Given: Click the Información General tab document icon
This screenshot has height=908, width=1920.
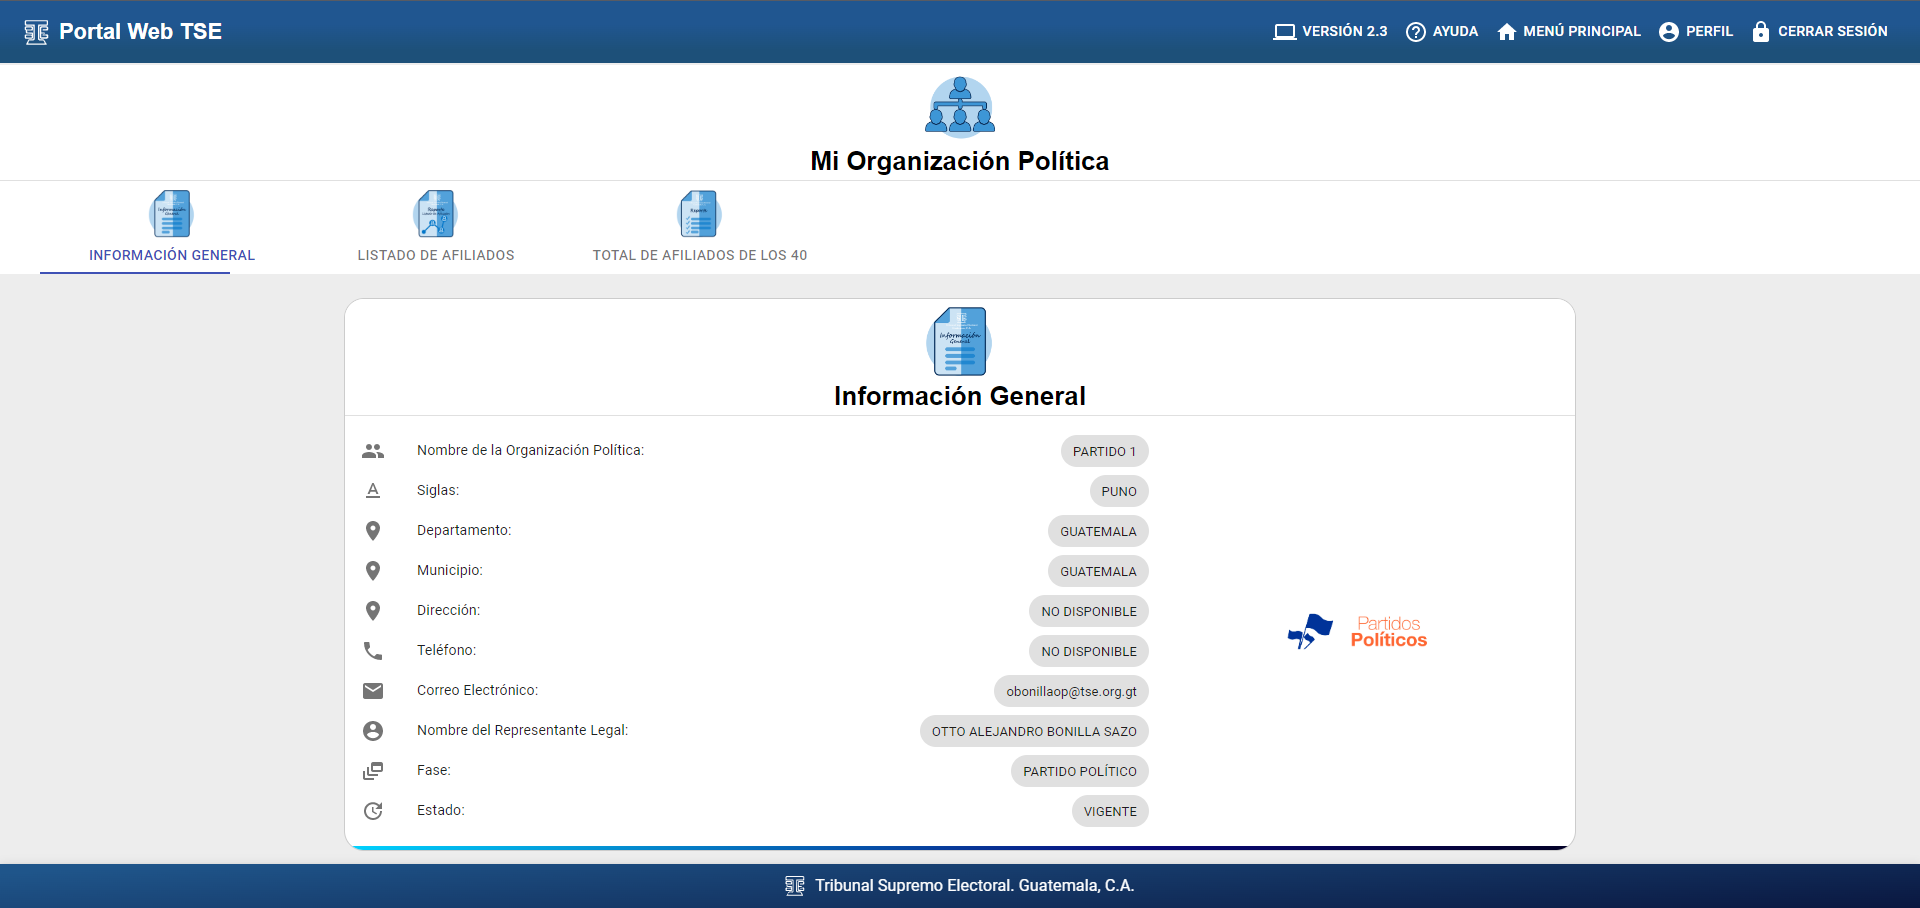Looking at the screenshot, I should point(172,214).
